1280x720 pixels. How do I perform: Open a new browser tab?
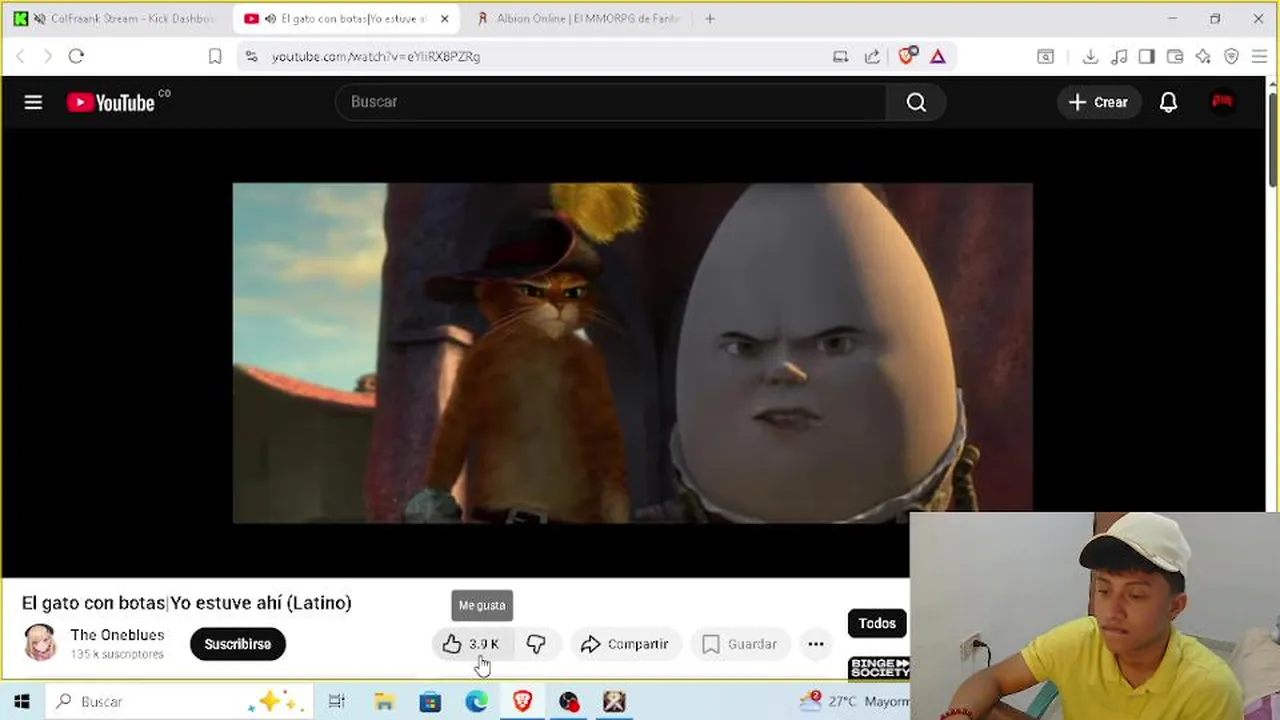pyautogui.click(x=709, y=19)
